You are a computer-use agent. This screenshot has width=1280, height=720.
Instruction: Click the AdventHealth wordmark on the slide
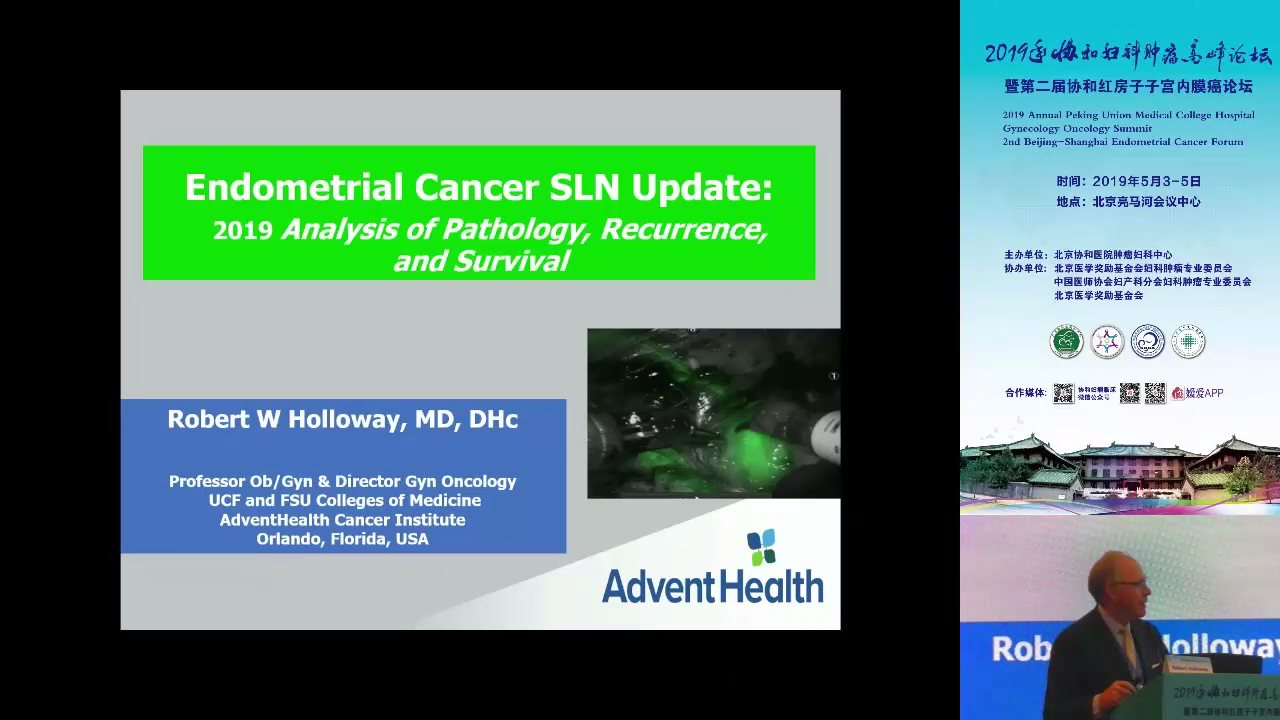pyautogui.click(x=712, y=586)
